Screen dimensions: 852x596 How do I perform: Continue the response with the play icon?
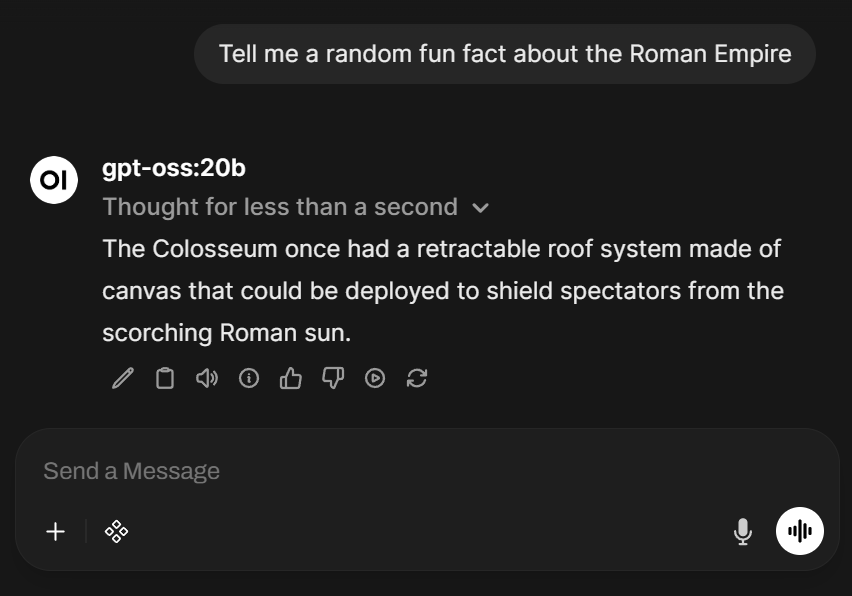375,378
